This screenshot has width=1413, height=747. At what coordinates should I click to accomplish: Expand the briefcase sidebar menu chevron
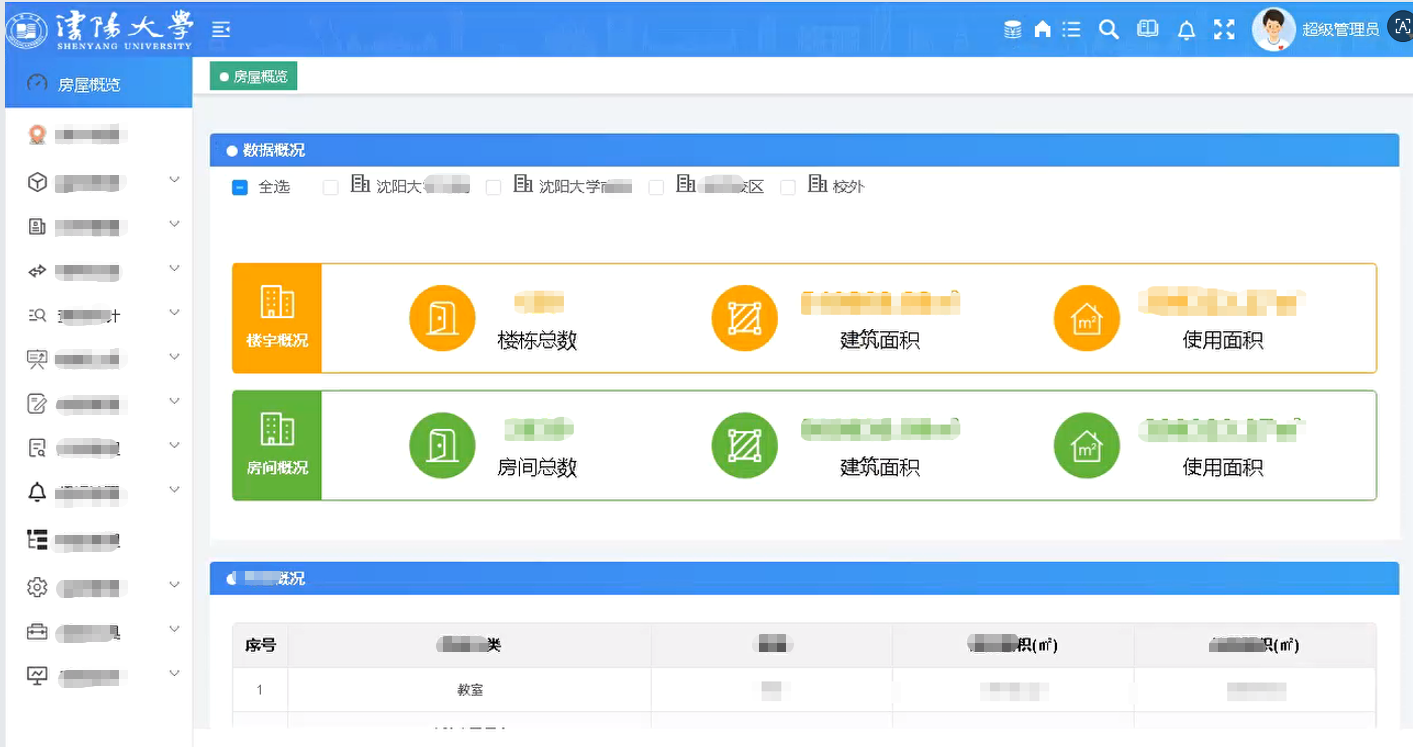tap(174, 630)
